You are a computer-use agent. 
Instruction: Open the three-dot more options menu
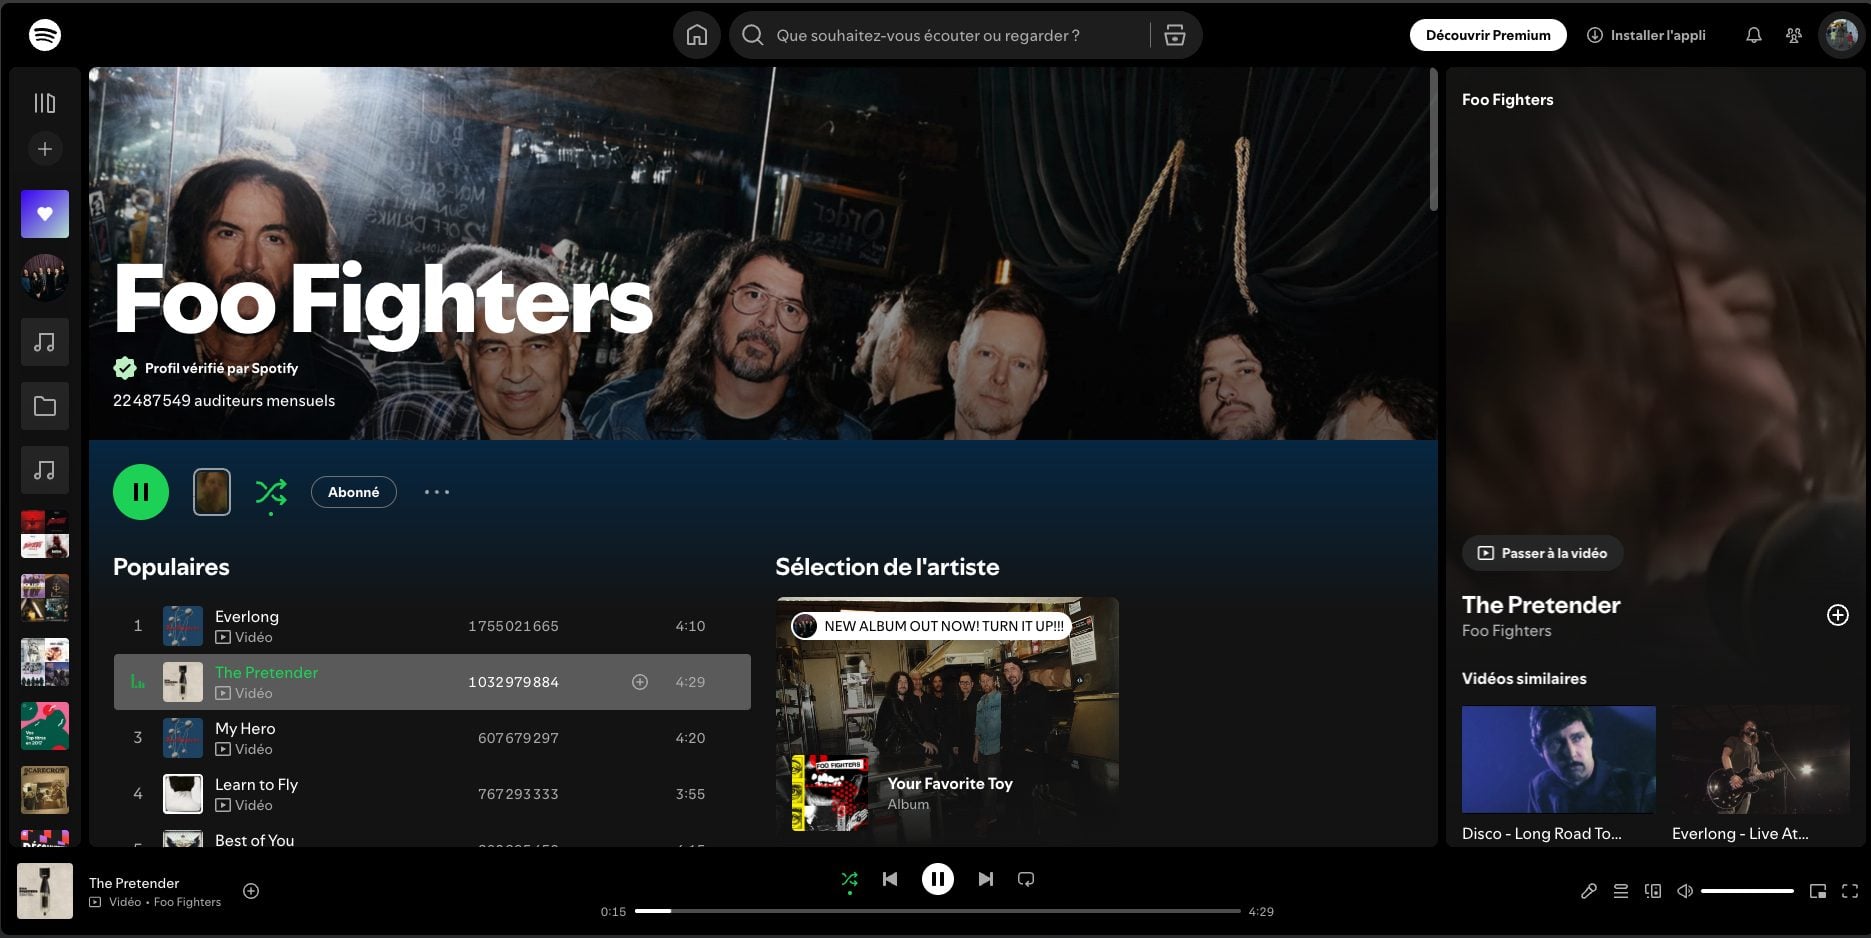click(x=437, y=492)
